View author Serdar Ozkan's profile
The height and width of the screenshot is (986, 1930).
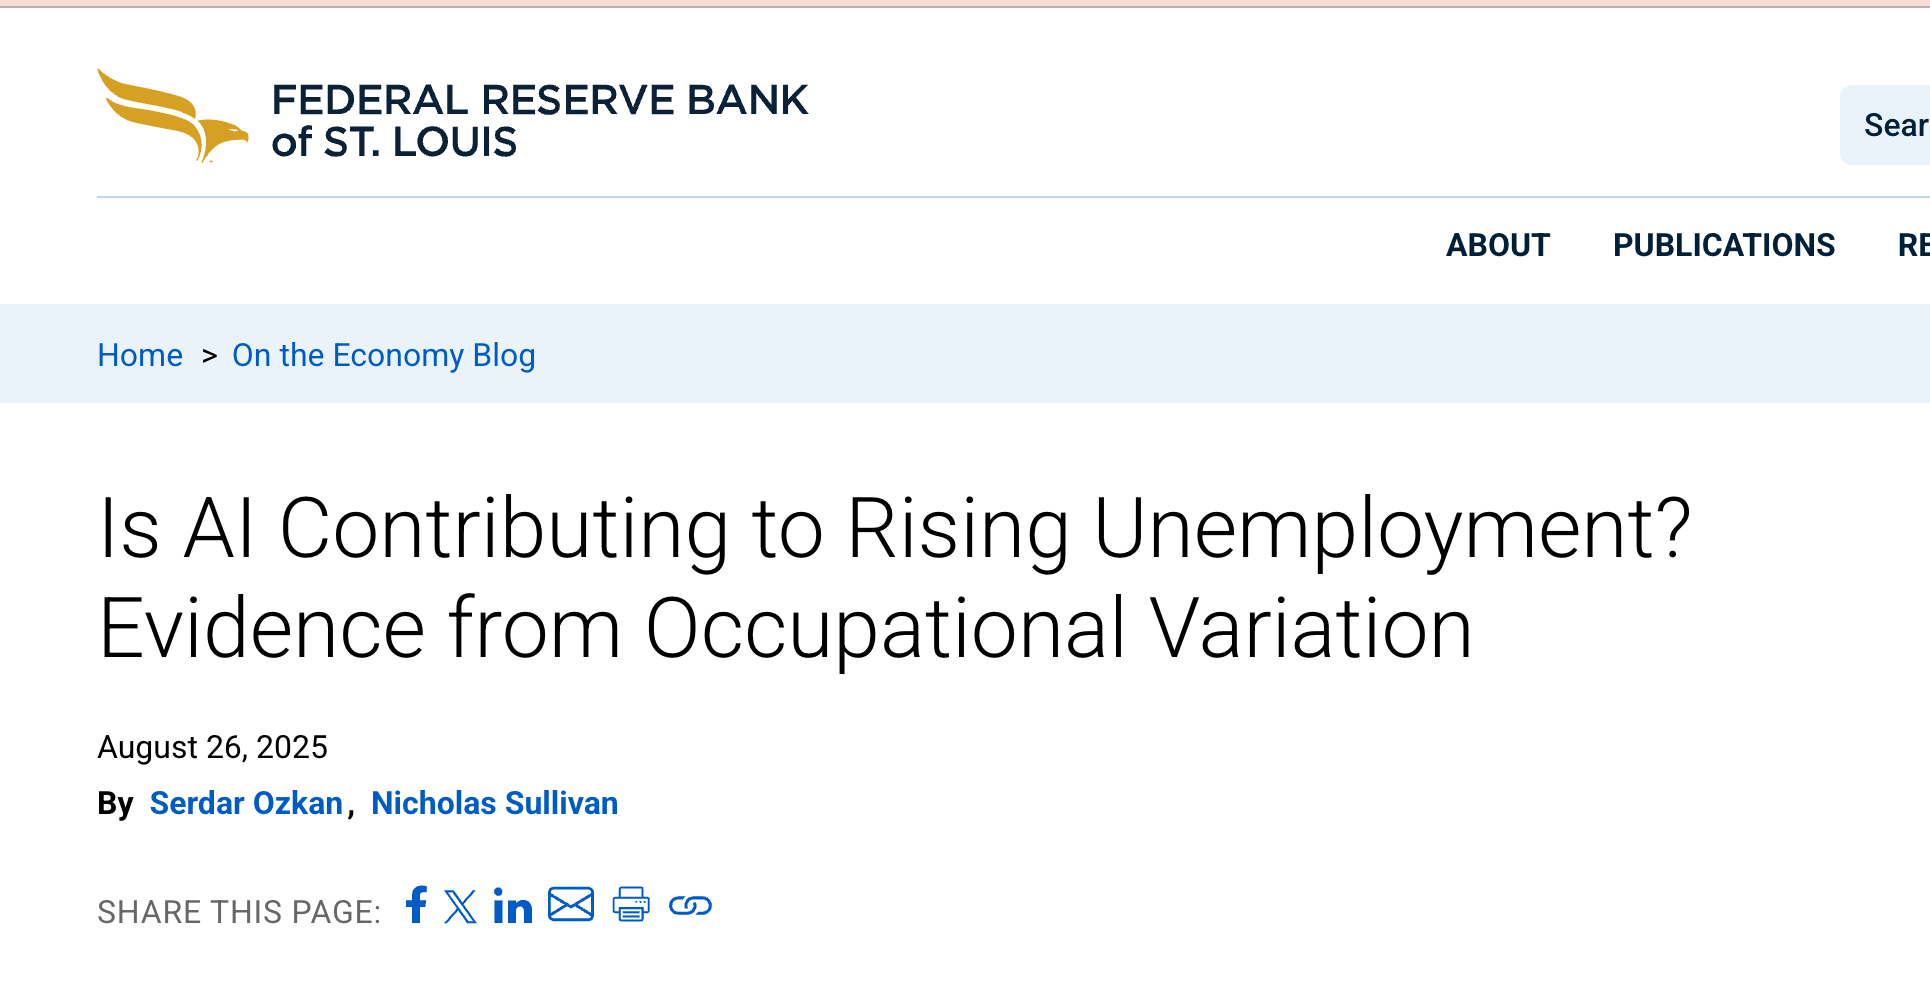[246, 803]
